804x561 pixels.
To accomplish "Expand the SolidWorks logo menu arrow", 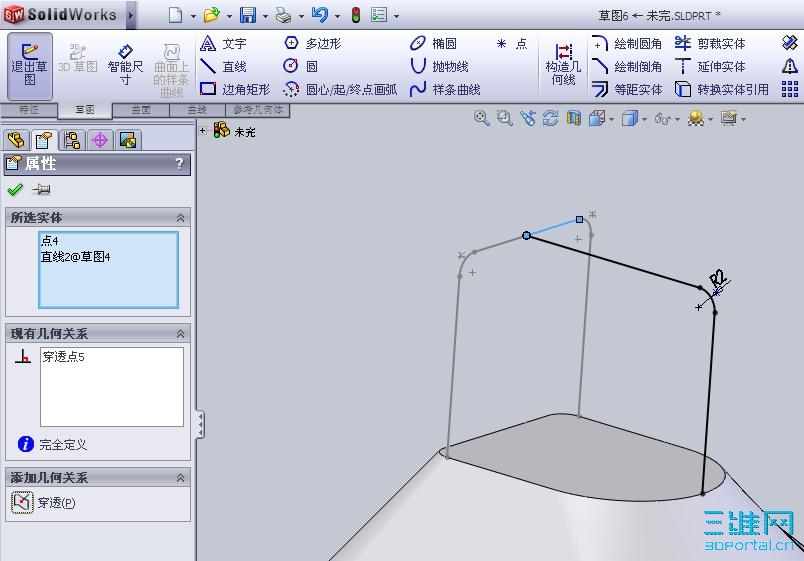I will point(131,15).
